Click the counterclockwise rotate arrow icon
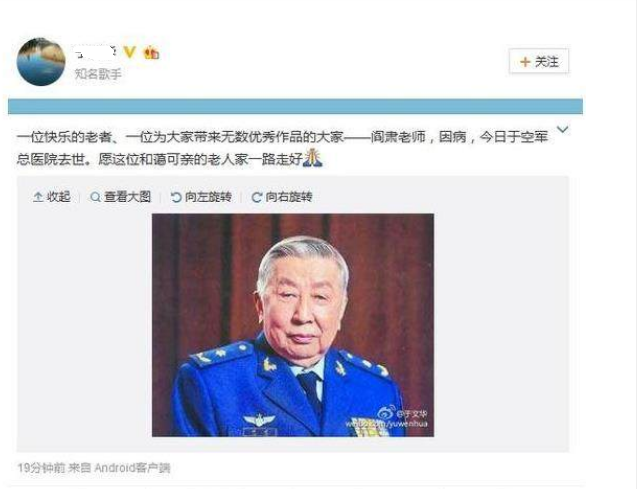 pos(176,197)
